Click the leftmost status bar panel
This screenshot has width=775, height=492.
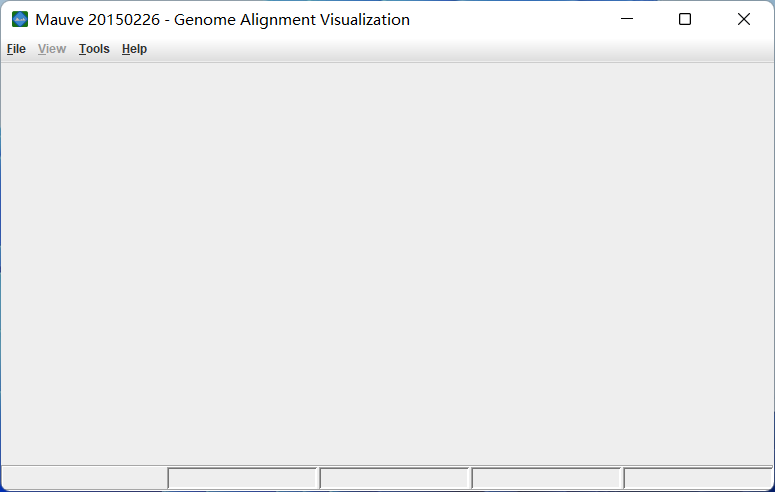point(84,479)
